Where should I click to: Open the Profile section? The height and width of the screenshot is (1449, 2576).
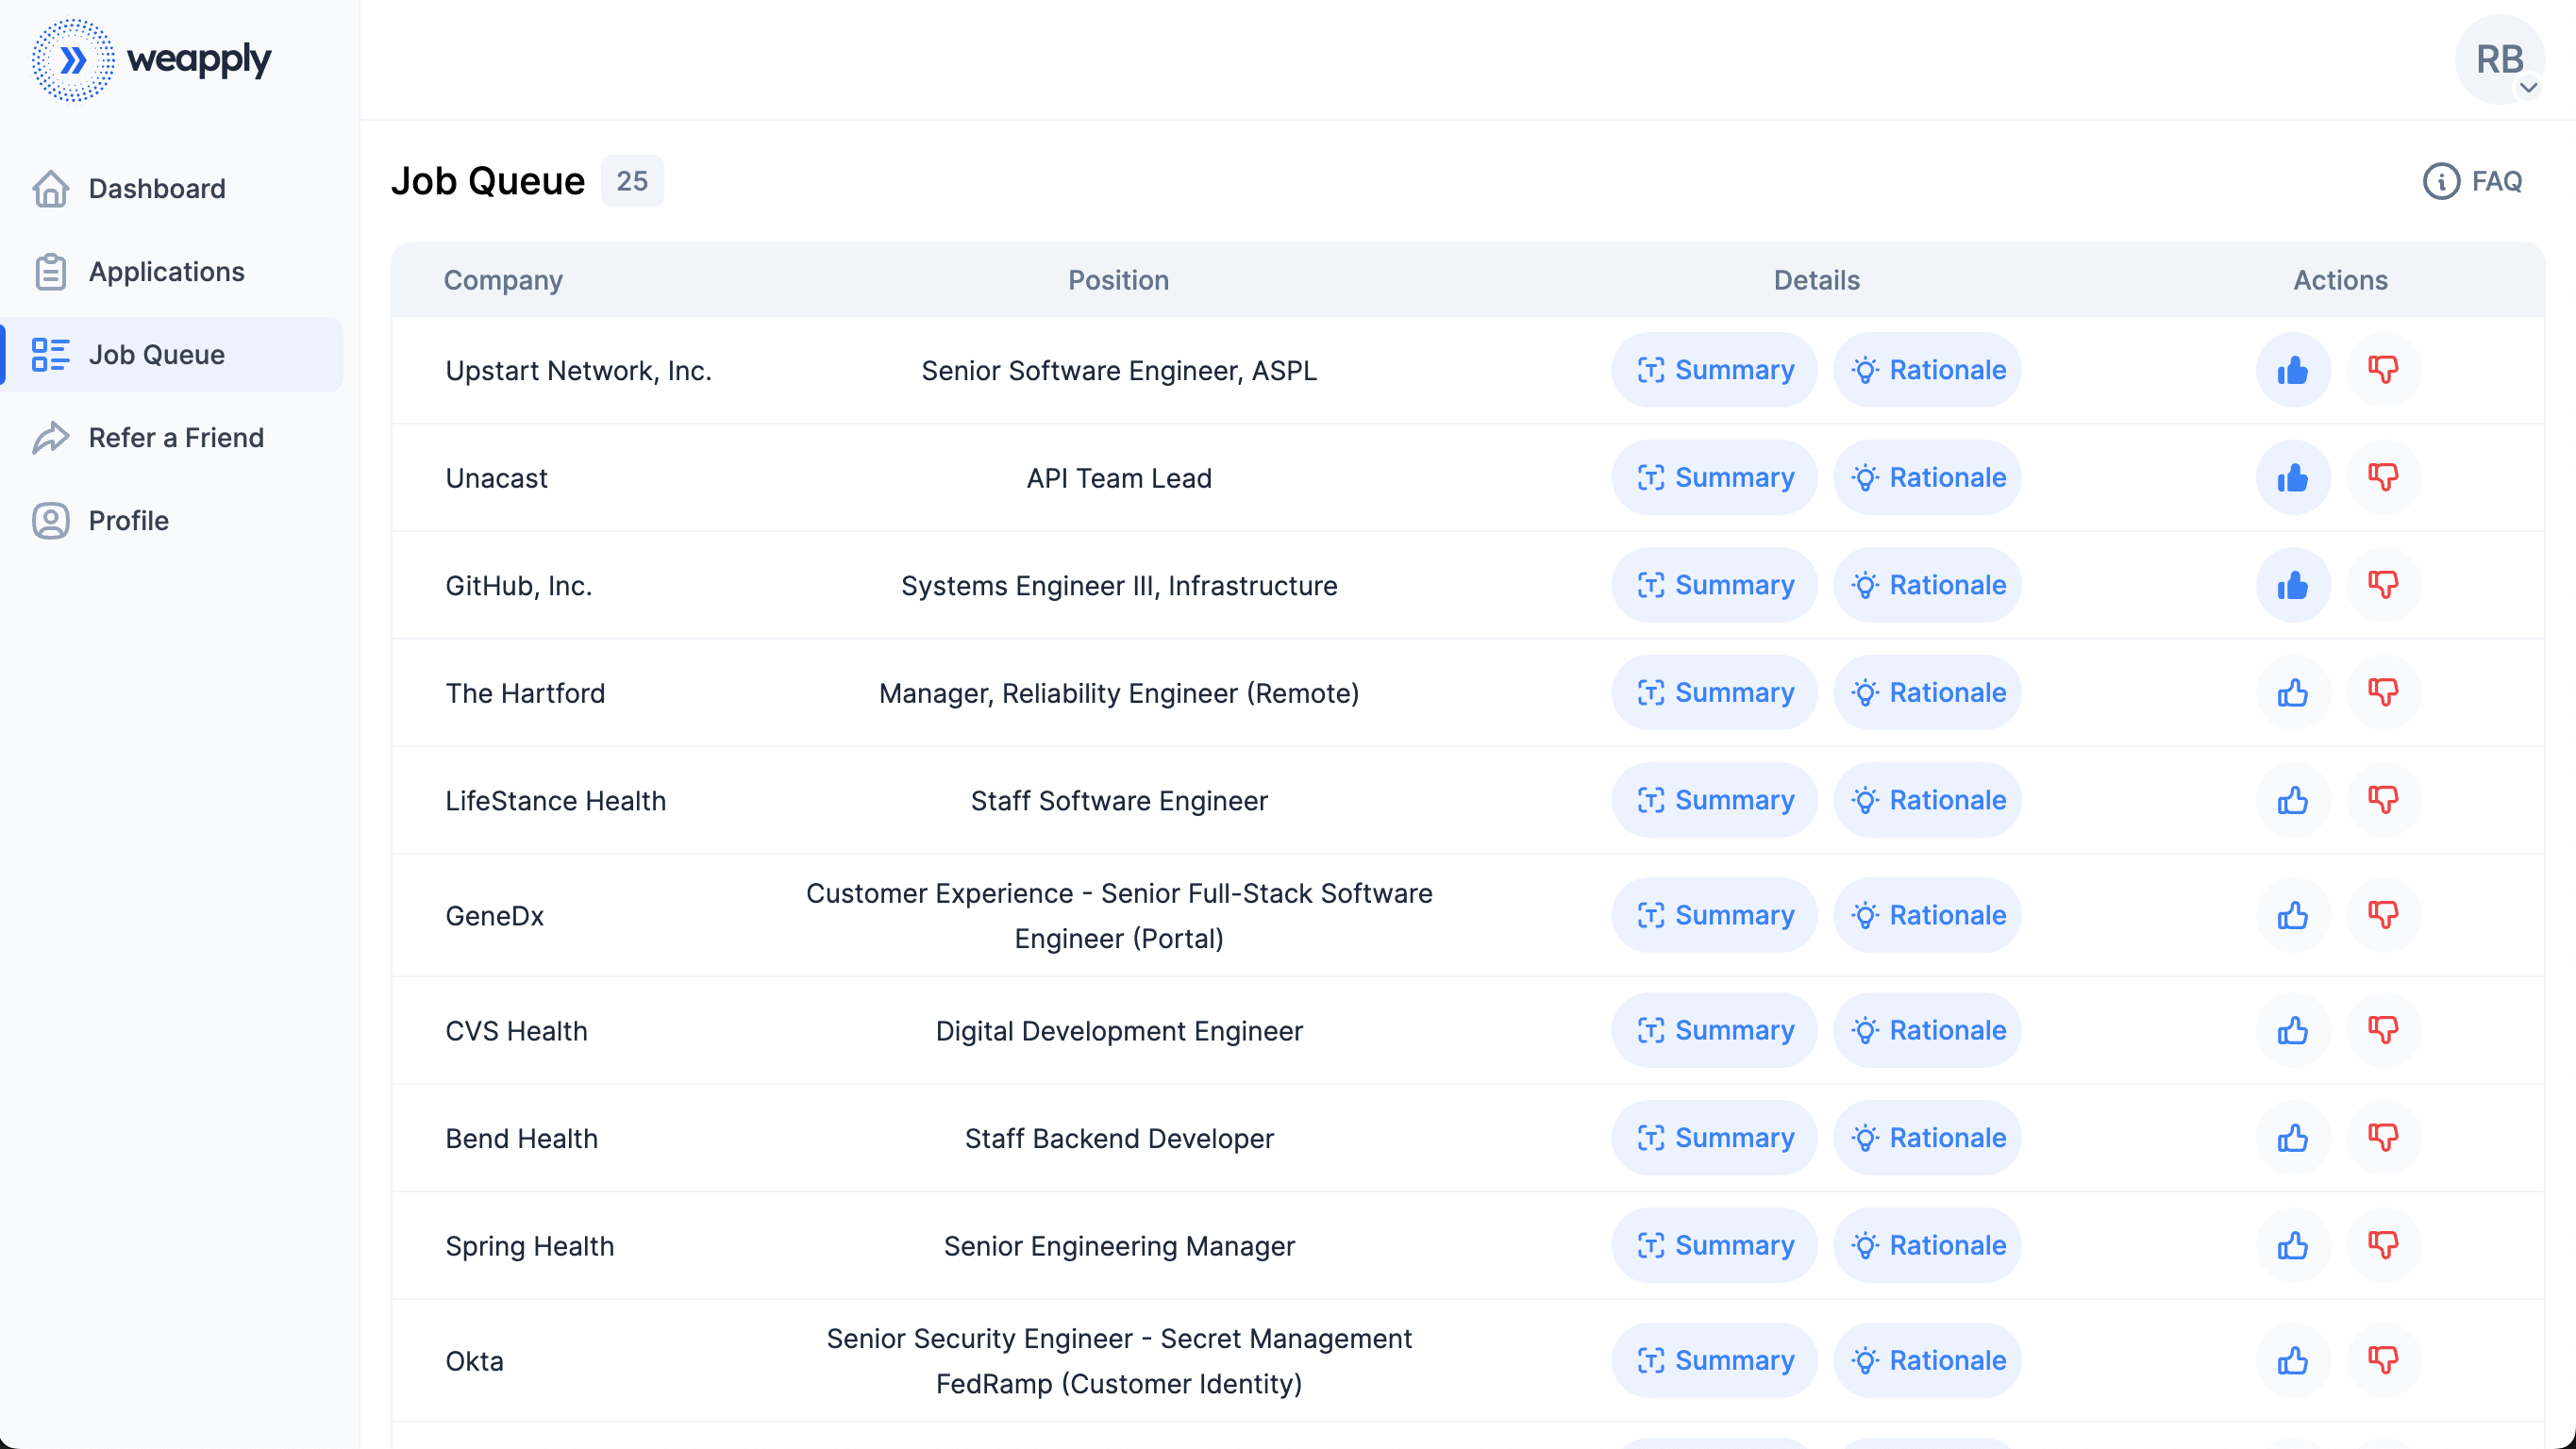[128, 521]
